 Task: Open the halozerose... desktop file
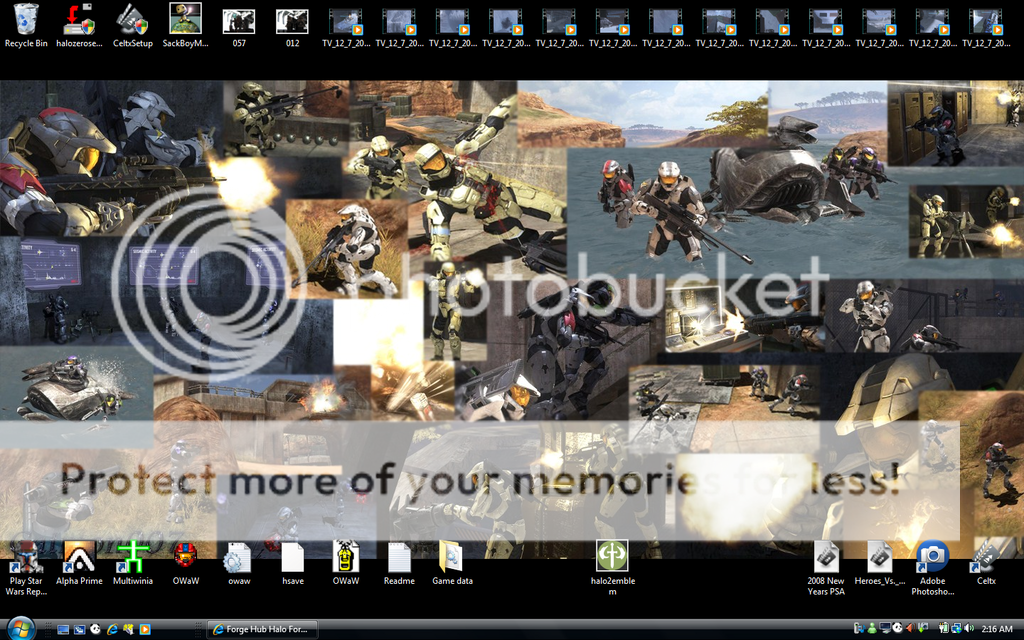[79, 20]
